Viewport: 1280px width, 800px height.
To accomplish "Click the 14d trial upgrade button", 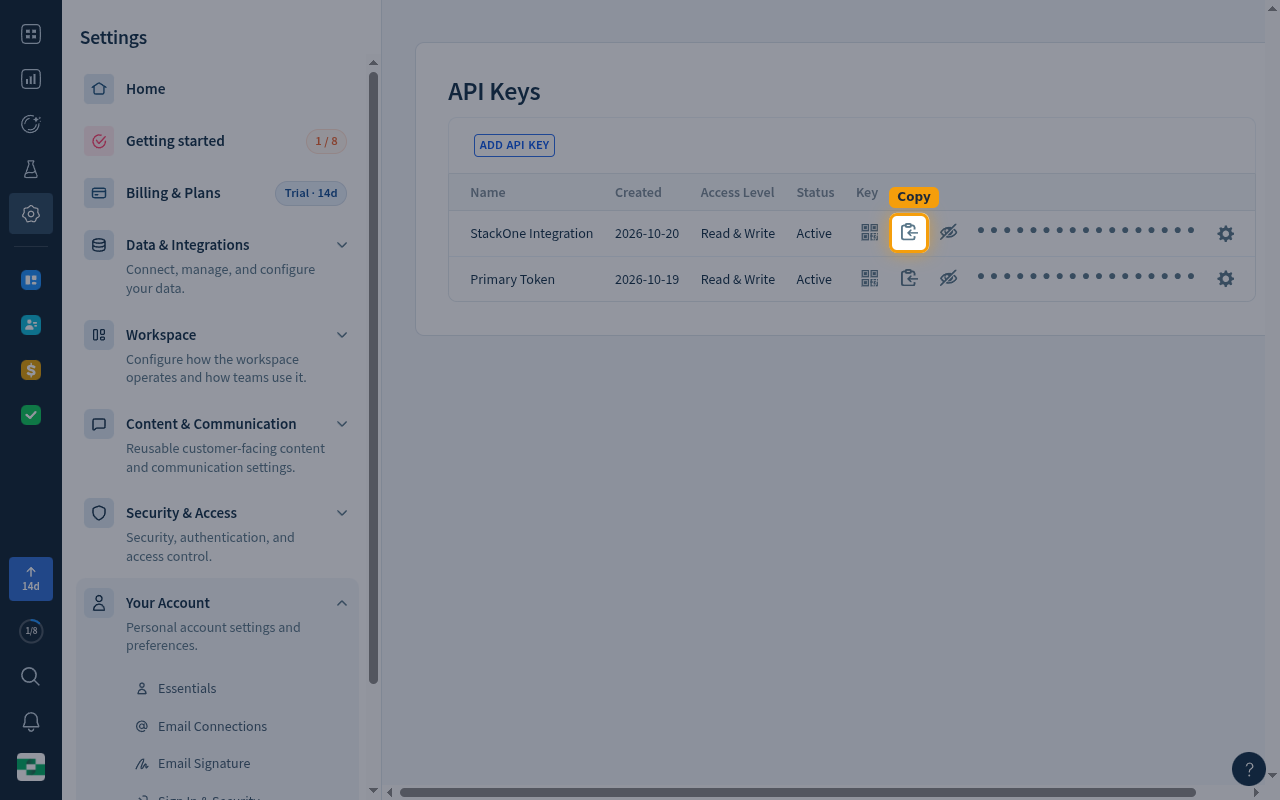I will tap(31, 579).
